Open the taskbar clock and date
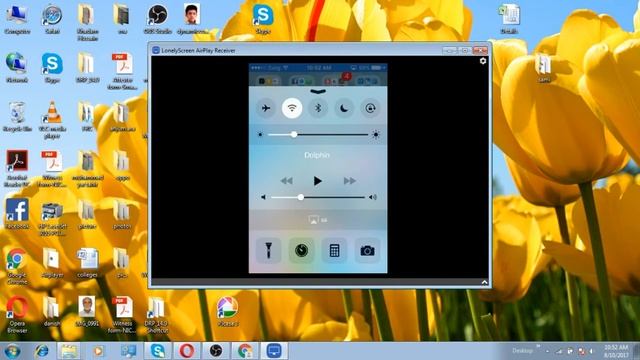Viewport: 640px width, 360px height. click(616, 351)
